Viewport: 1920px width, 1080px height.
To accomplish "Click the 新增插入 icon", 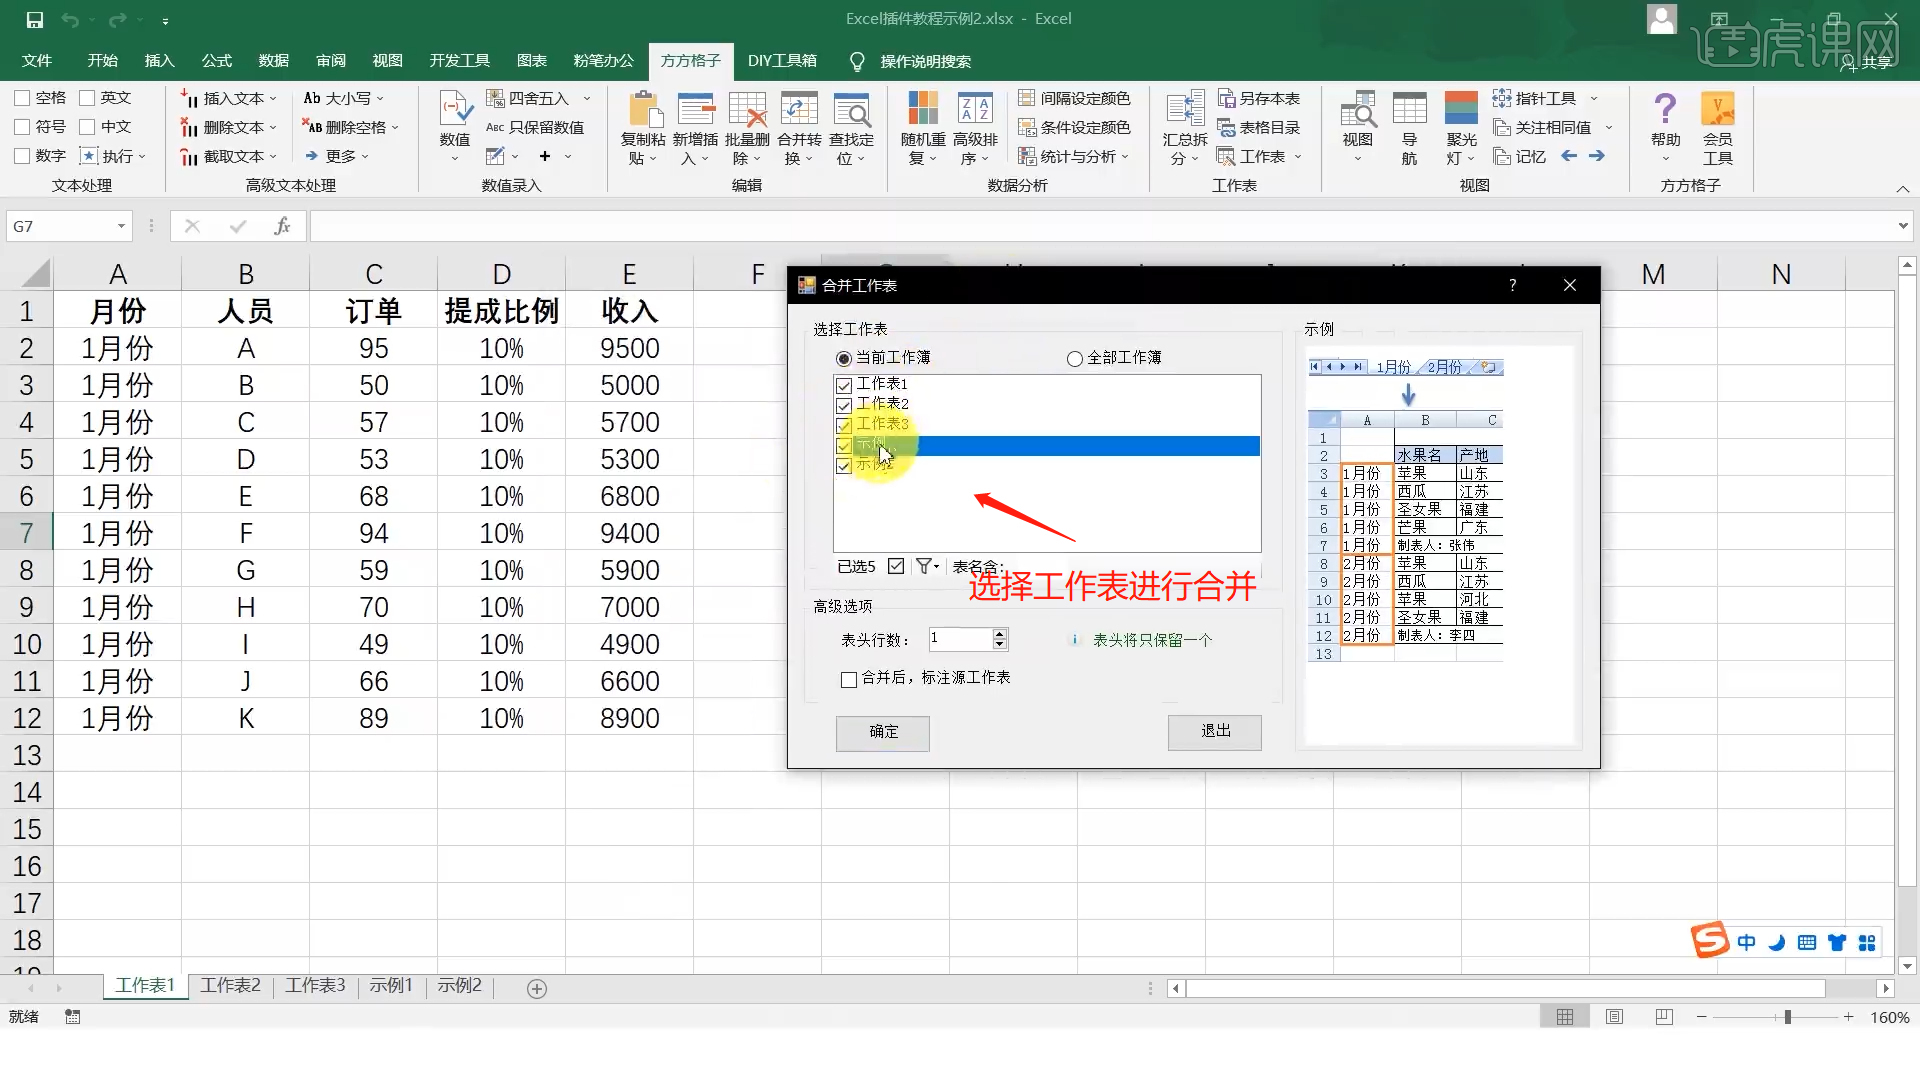I will click(696, 108).
